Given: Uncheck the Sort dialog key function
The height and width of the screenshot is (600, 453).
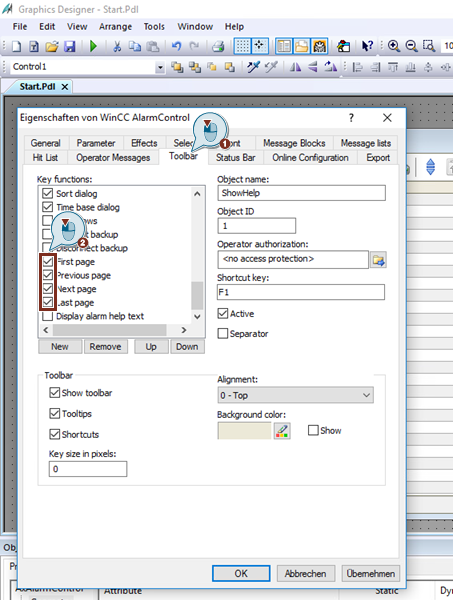Looking at the screenshot, I should click(x=47, y=193).
